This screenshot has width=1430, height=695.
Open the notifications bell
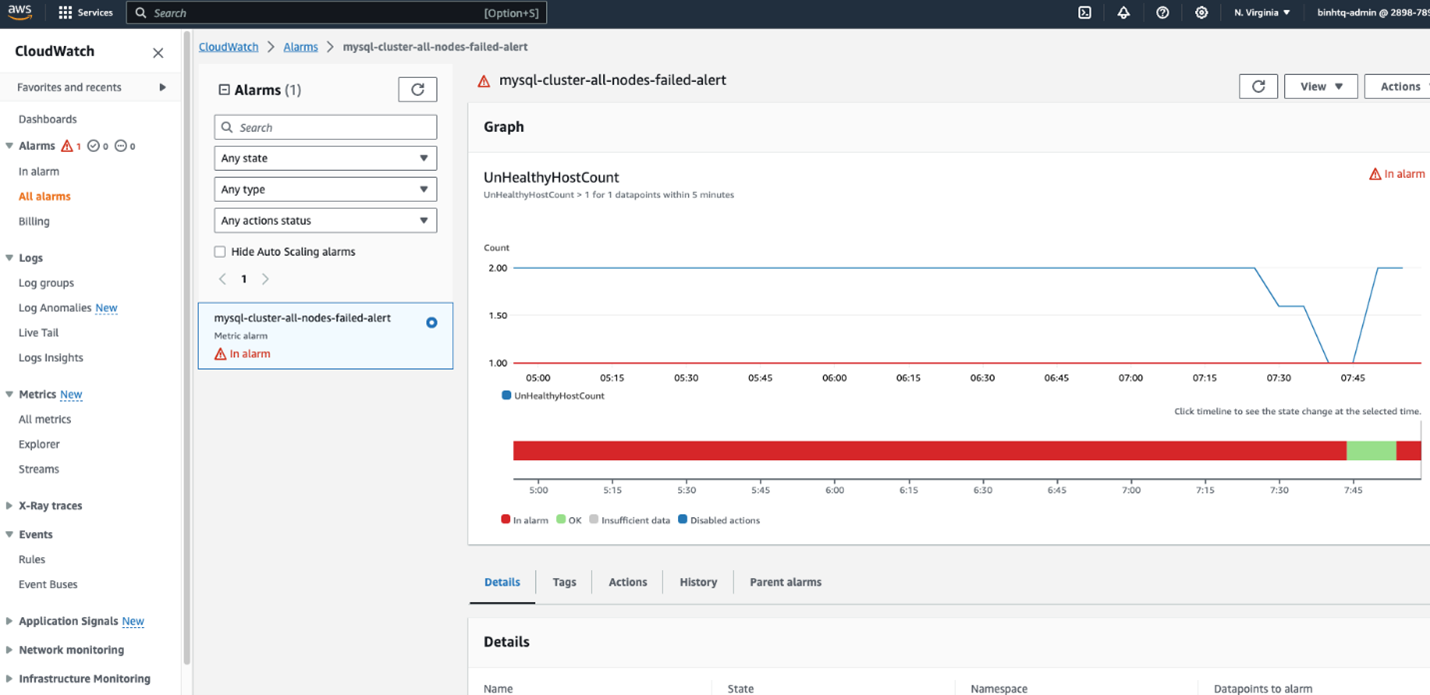click(x=1124, y=13)
